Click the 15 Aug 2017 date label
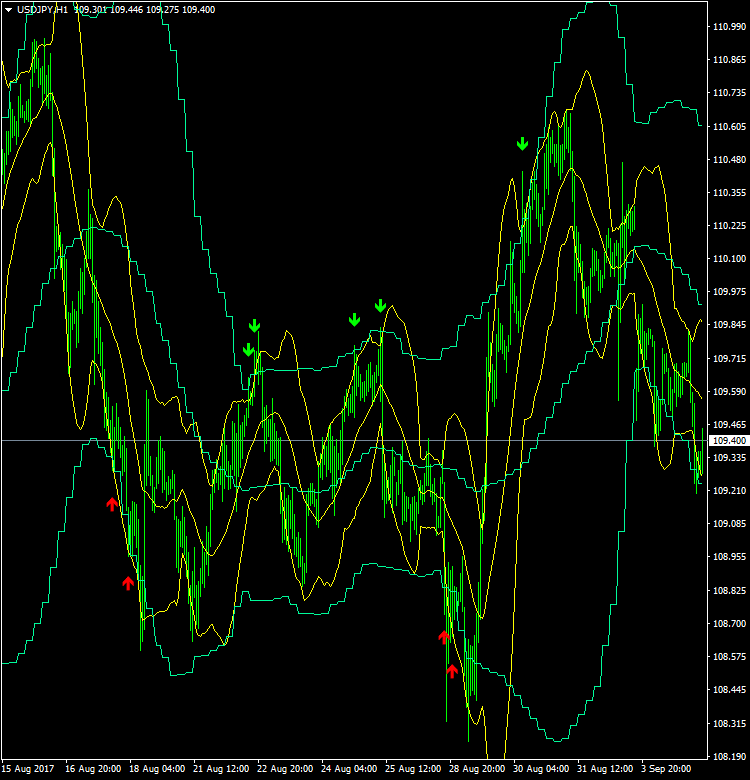The image size is (750, 780). [x=28, y=769]
